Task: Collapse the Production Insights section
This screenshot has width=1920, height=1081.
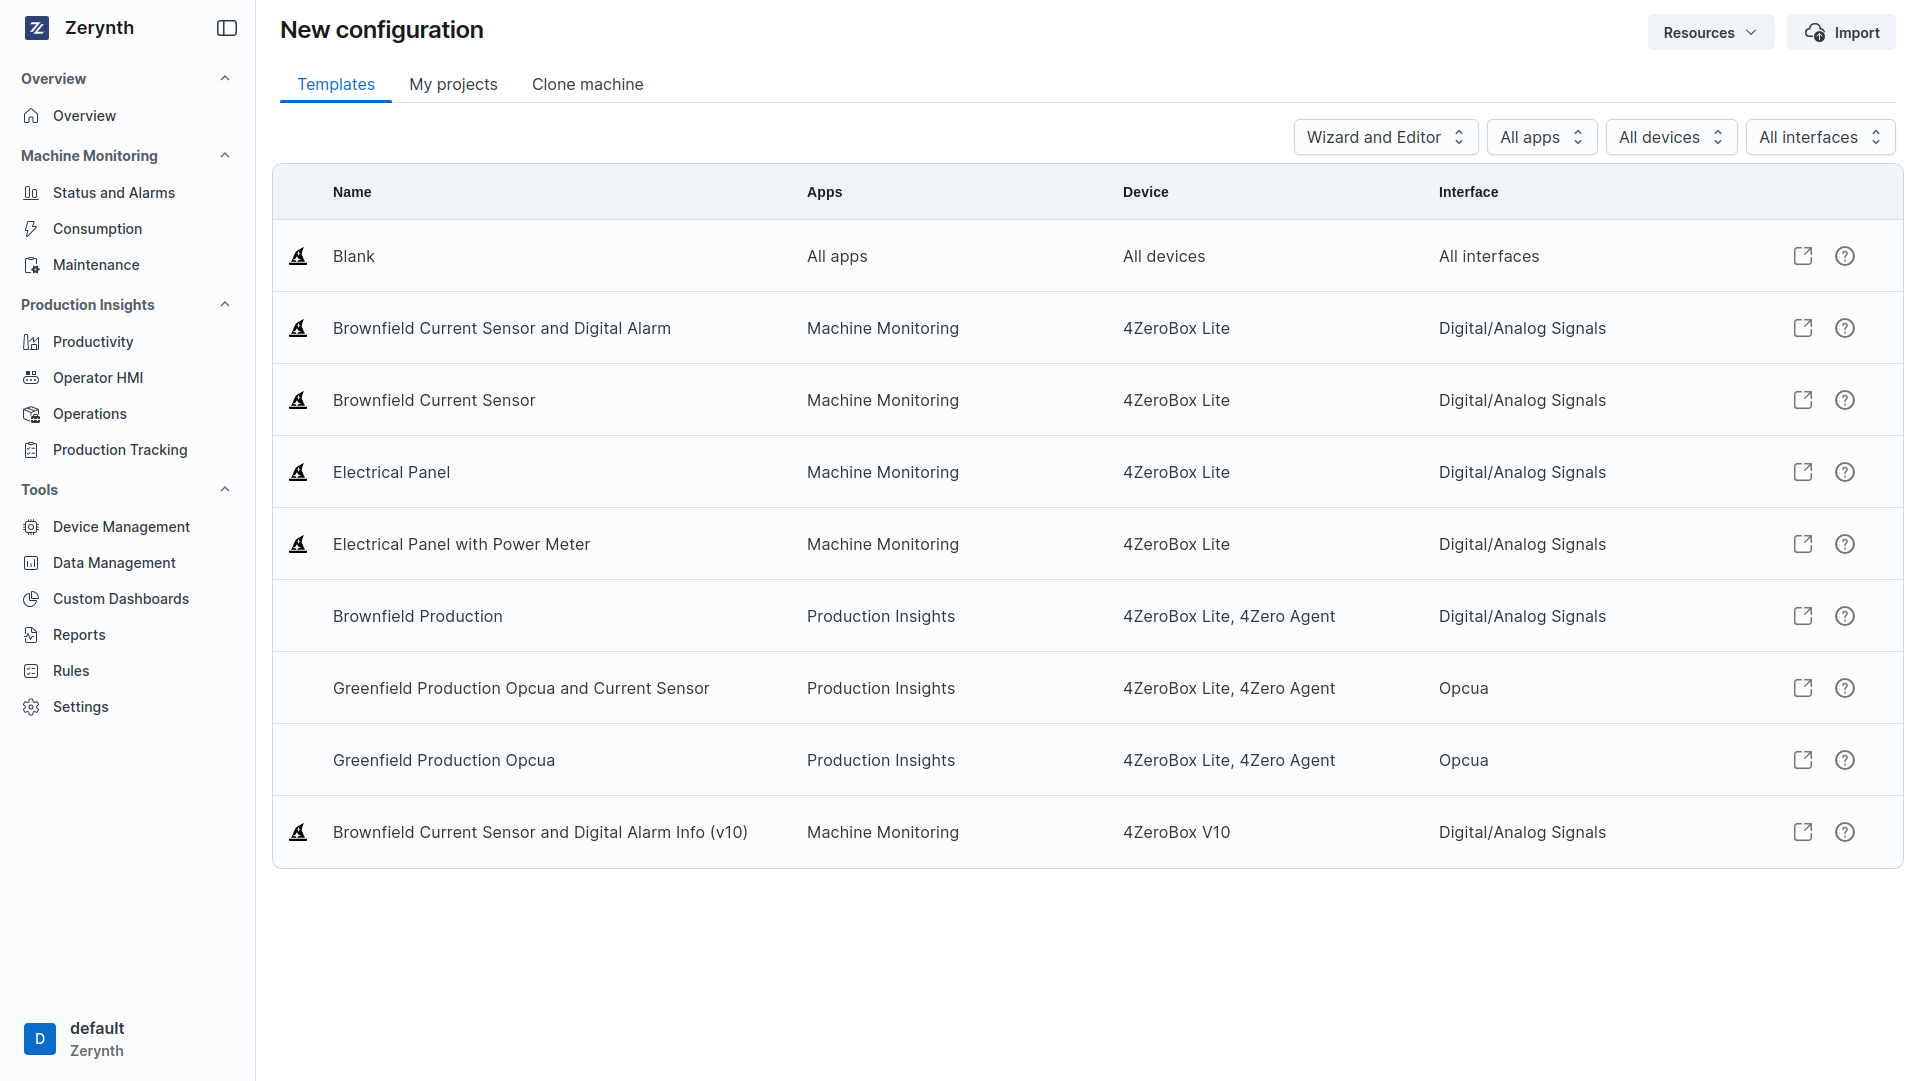Action: coord(225,305)
